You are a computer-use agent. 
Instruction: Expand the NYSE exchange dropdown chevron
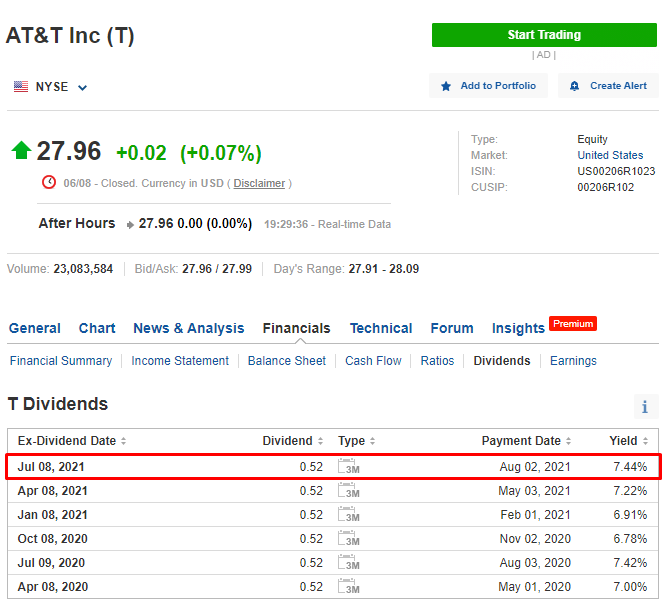click(x=82, y=88)
